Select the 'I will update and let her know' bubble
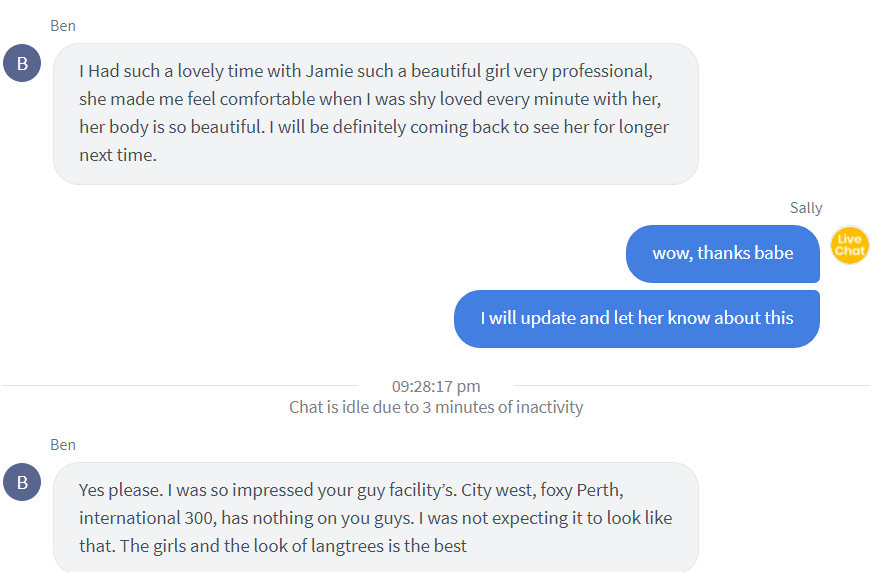The image size is (880, 572). 637,319
